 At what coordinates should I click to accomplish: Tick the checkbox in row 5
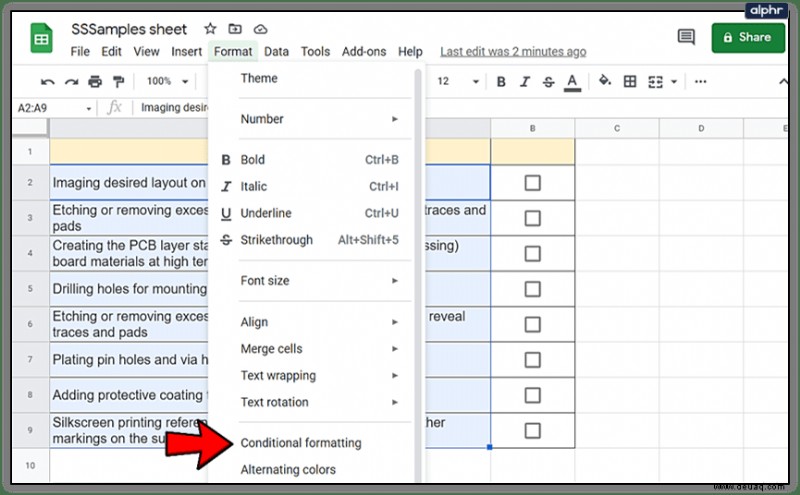click(532, 289)
